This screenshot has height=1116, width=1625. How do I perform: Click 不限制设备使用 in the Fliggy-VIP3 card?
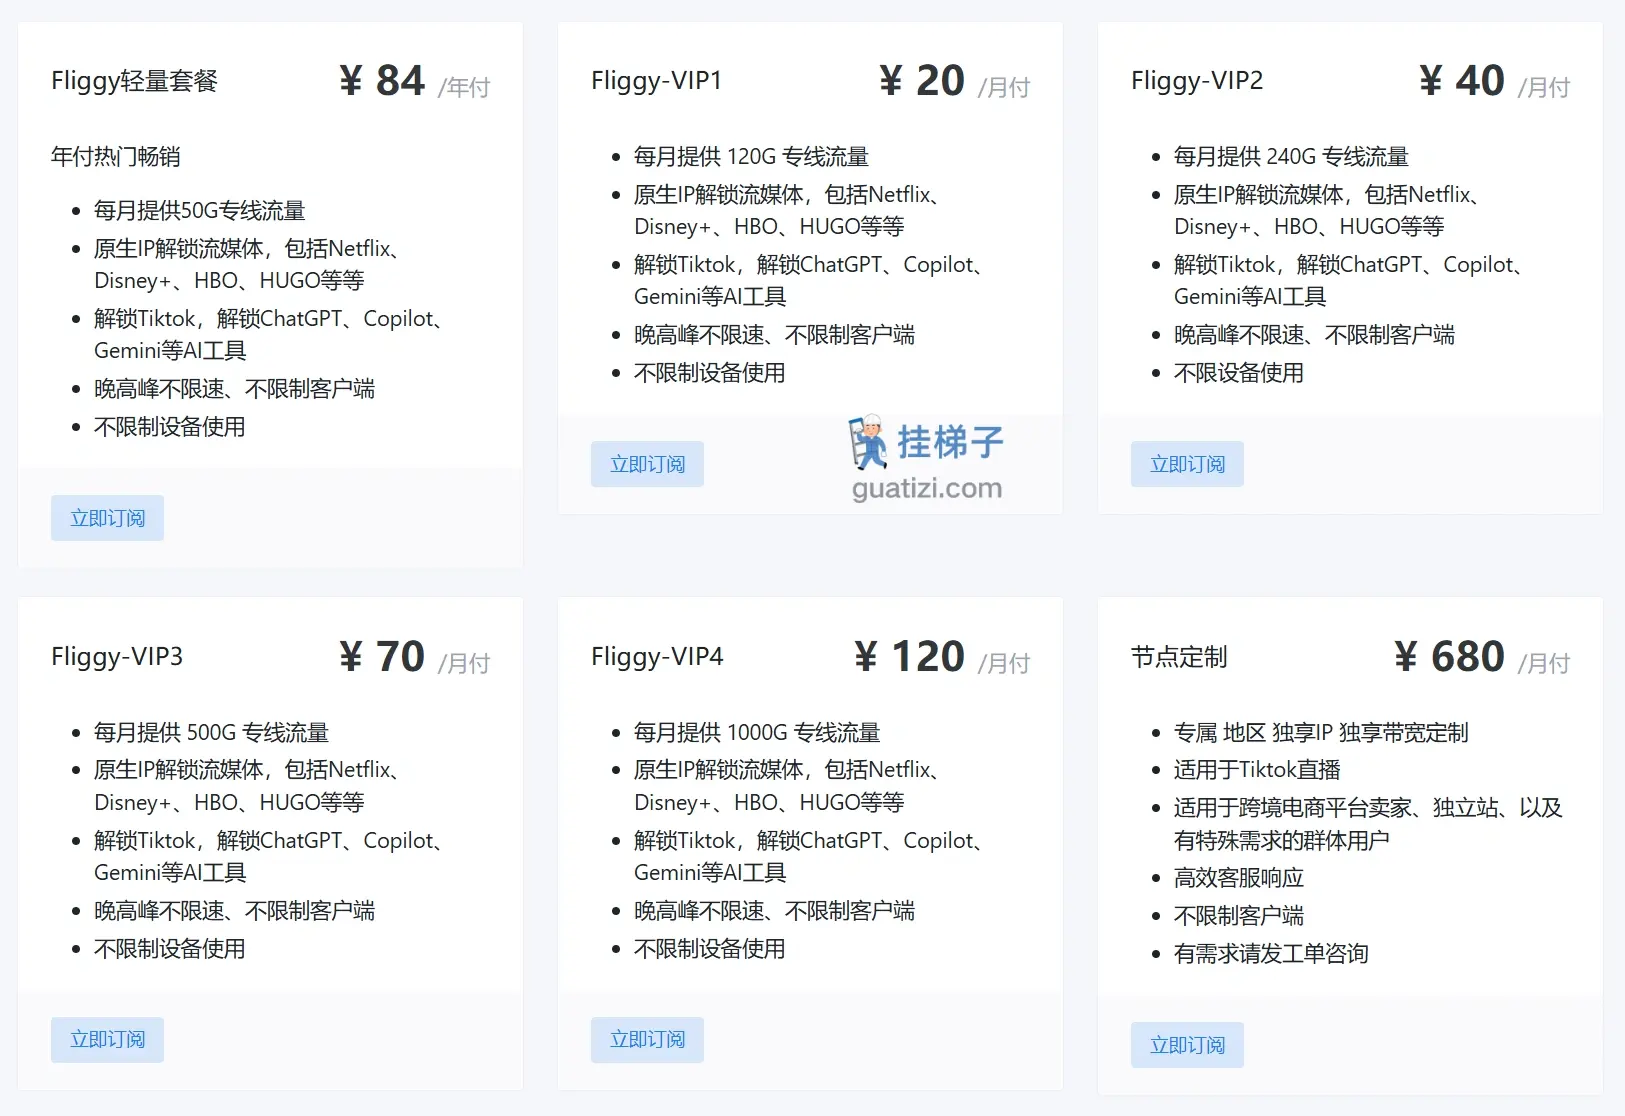170,949
